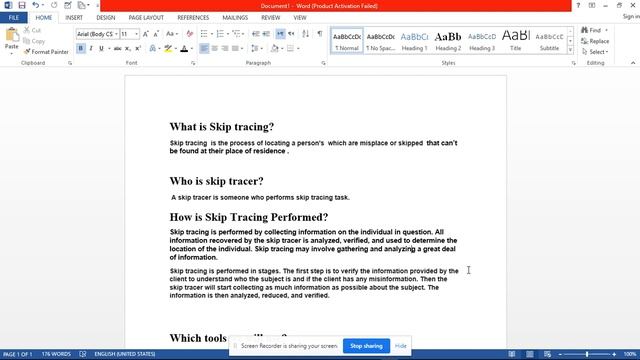Apply strikethrough formatting

(118, 49)
